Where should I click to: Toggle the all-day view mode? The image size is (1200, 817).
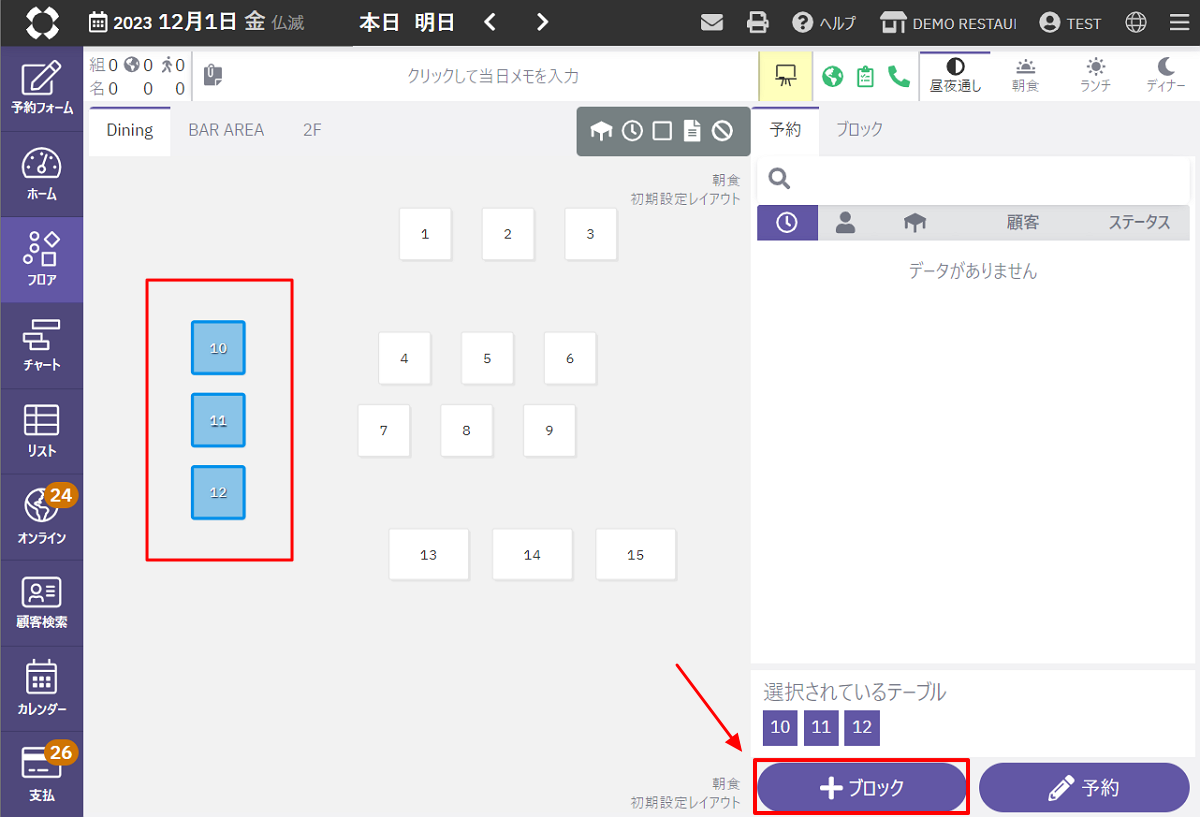[x=955, y=75]
